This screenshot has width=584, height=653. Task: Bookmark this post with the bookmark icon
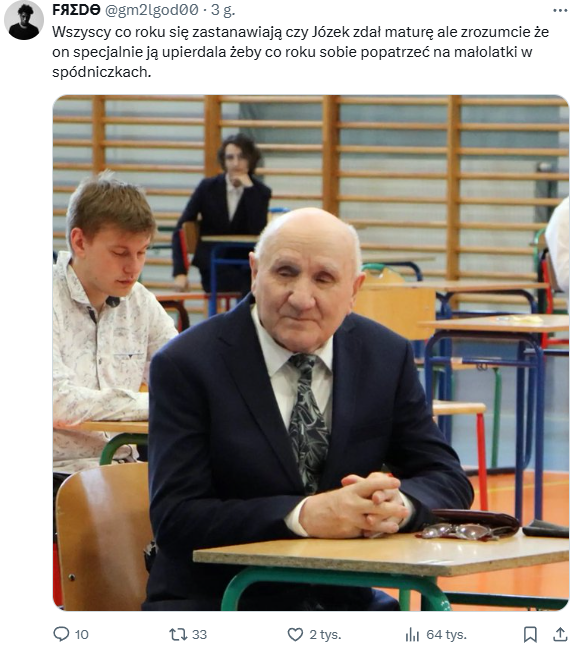click(x=530, y=634)
